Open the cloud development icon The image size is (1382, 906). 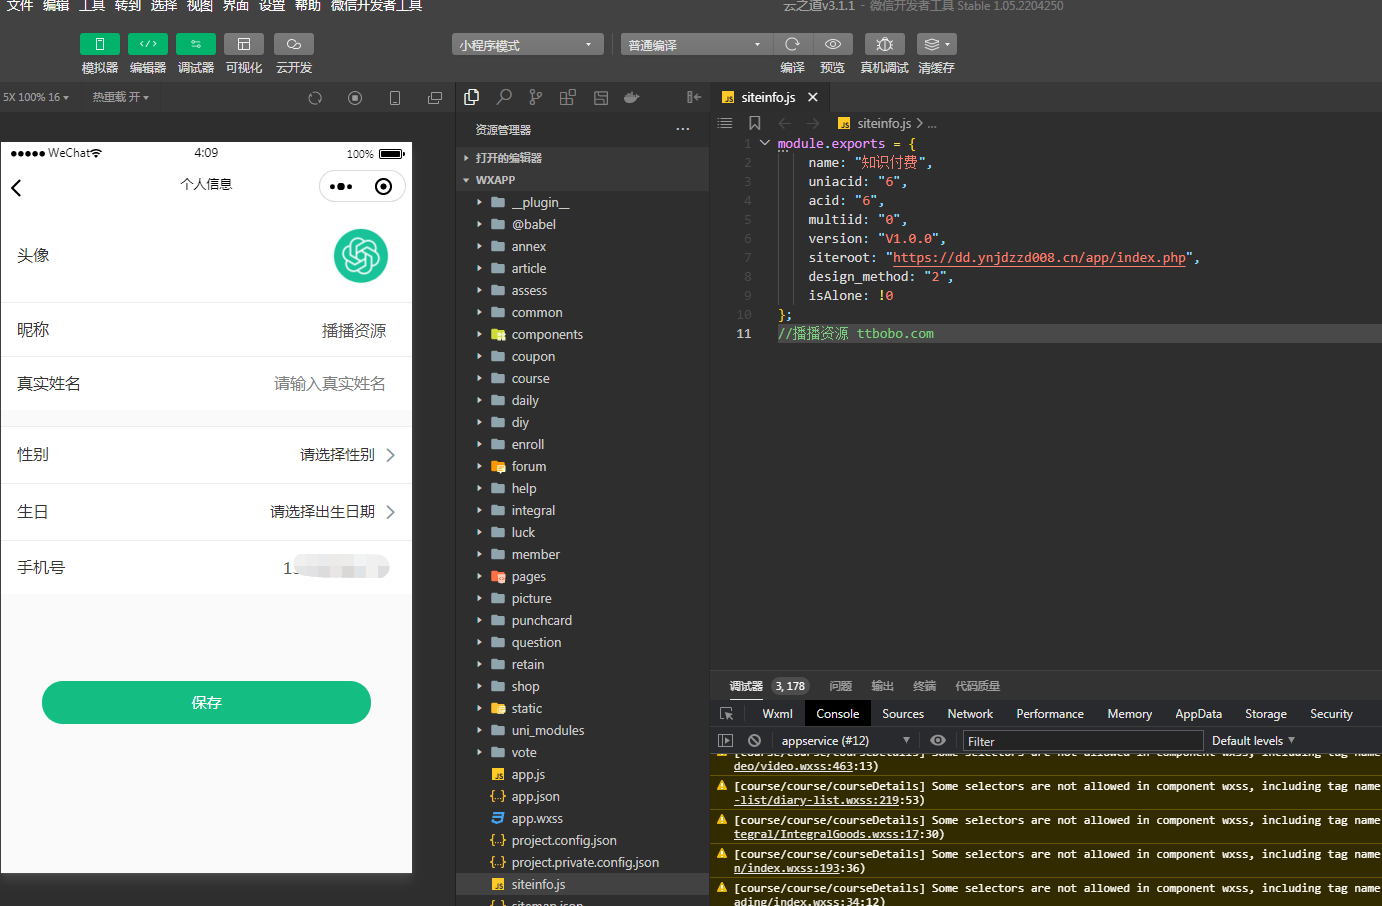(294, 44)
